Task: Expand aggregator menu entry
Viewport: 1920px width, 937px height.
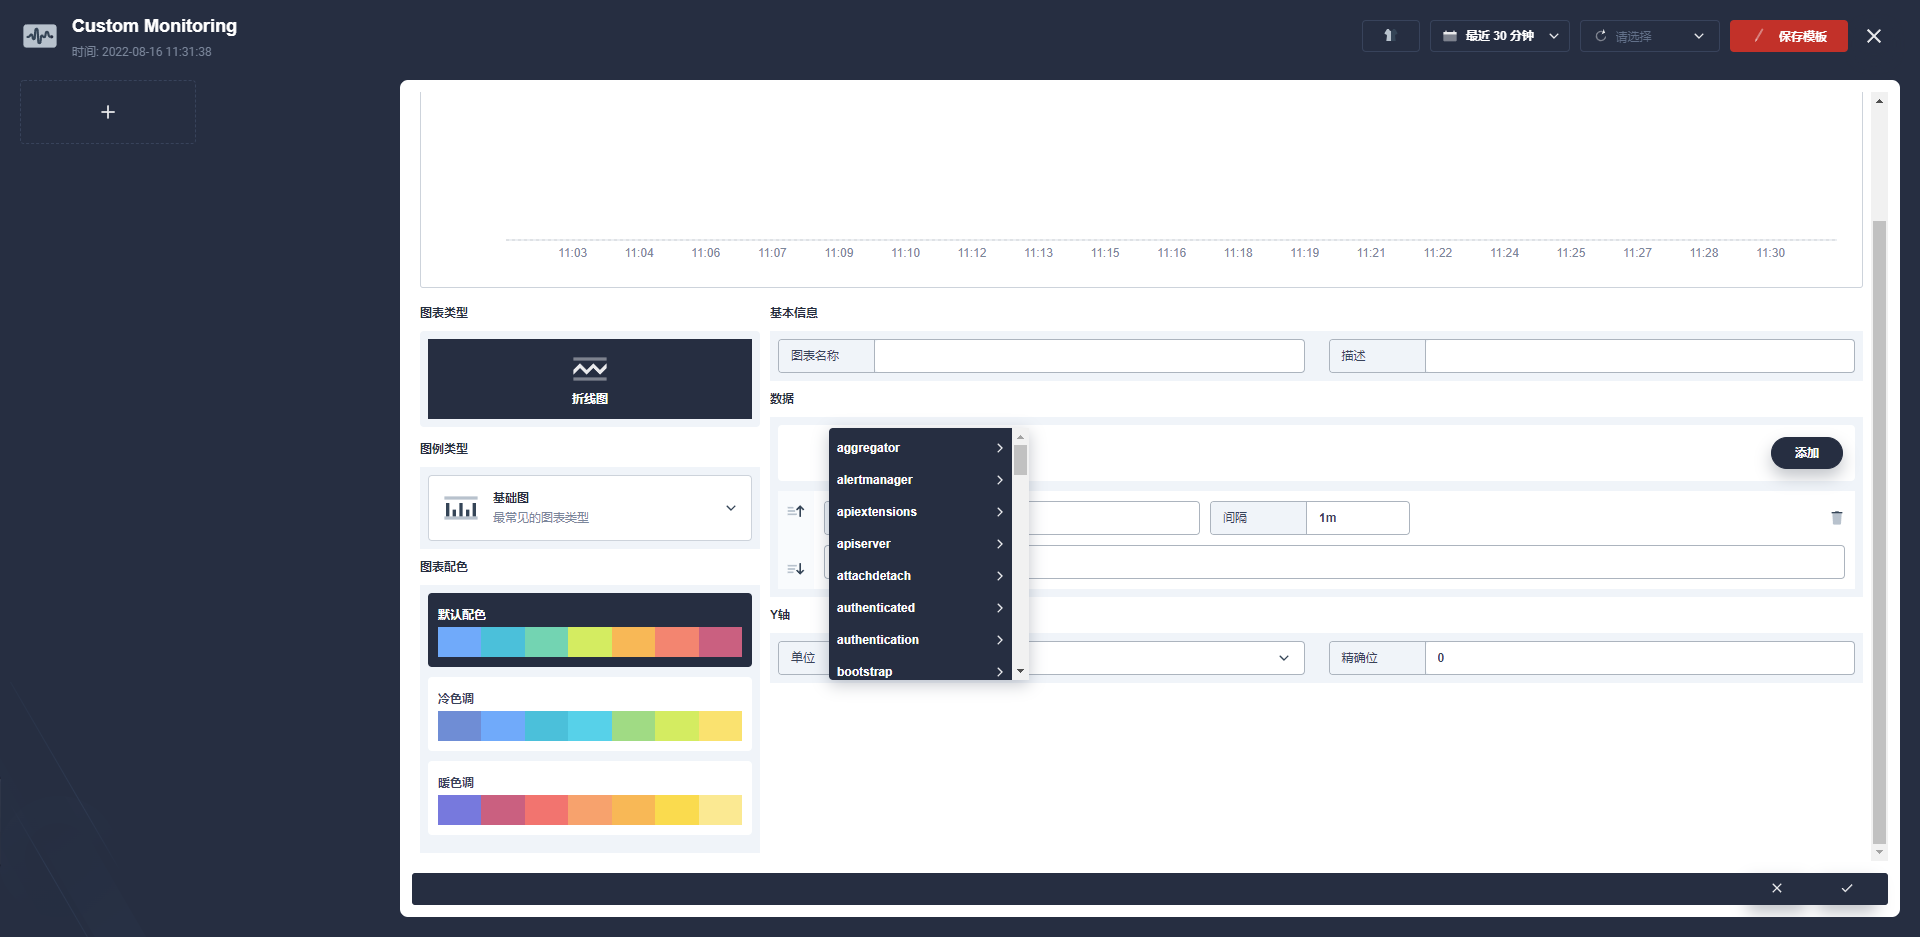Action: (x=920, y=448)
